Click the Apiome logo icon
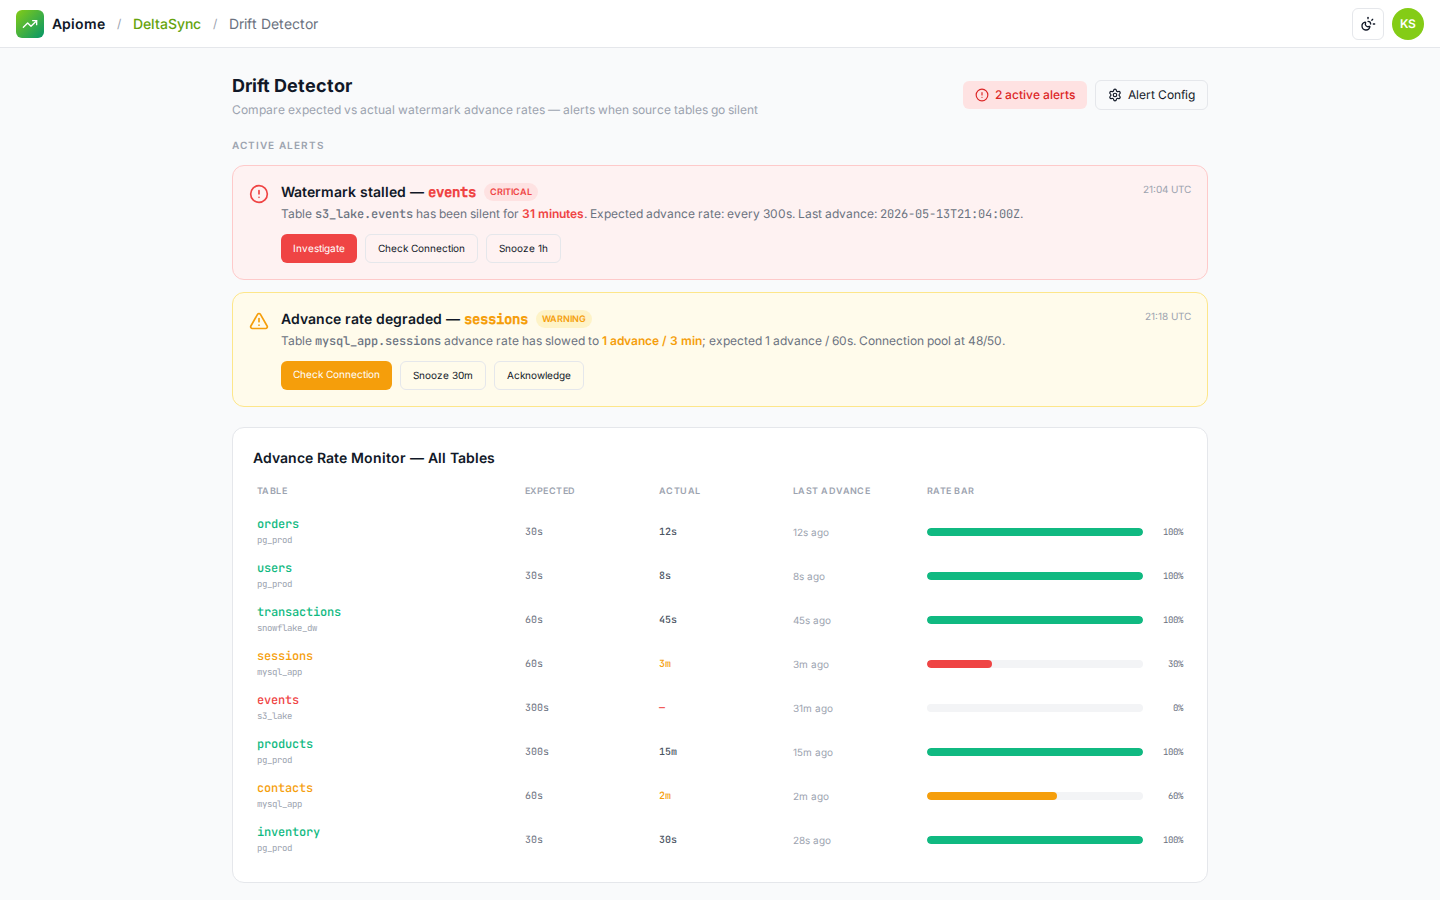The height and width of the screenshot is (900, 1440). tap(30, 24)
